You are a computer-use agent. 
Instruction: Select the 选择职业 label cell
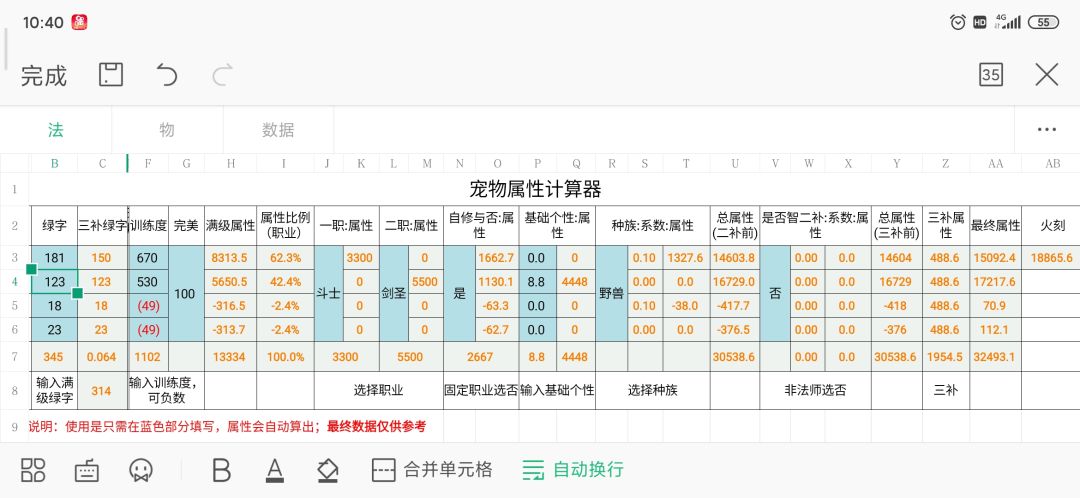pyautogui.click(x=379, y=391)
